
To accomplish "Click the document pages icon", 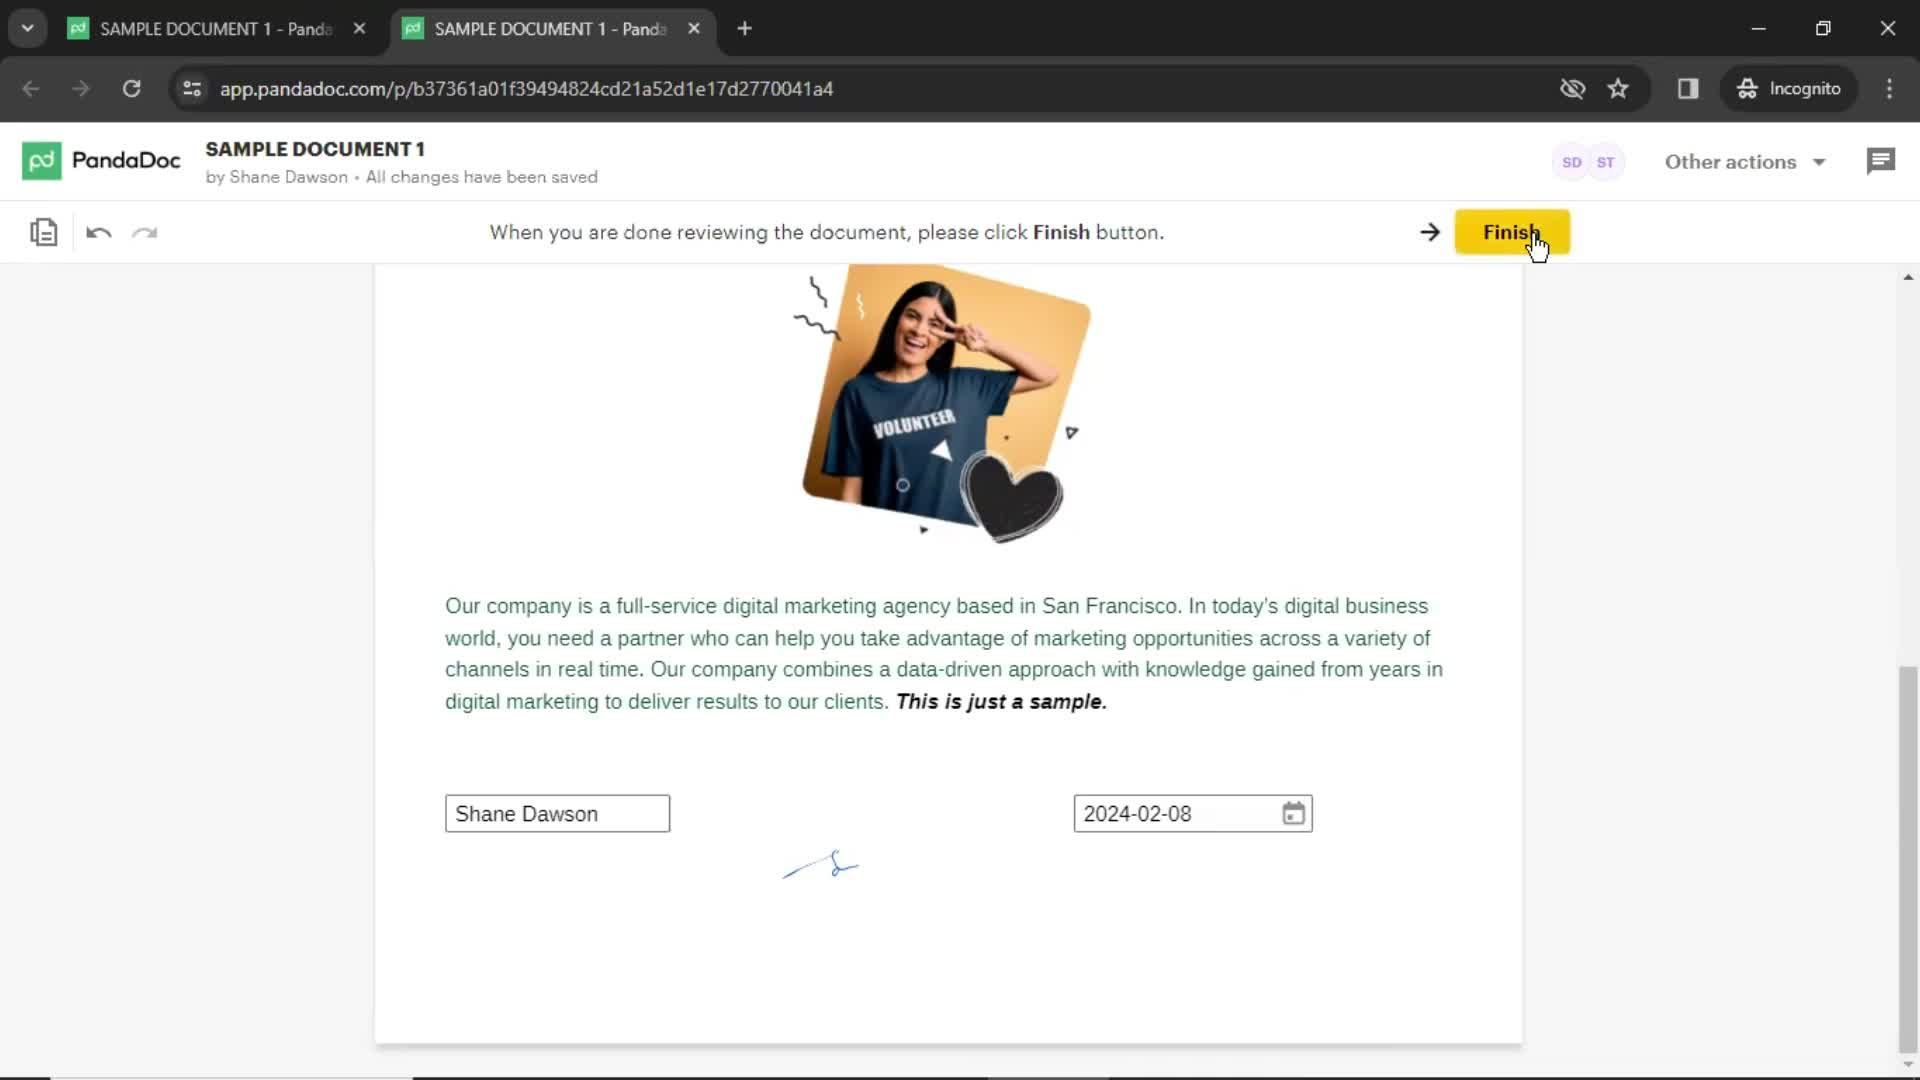I will click(44, 232).
